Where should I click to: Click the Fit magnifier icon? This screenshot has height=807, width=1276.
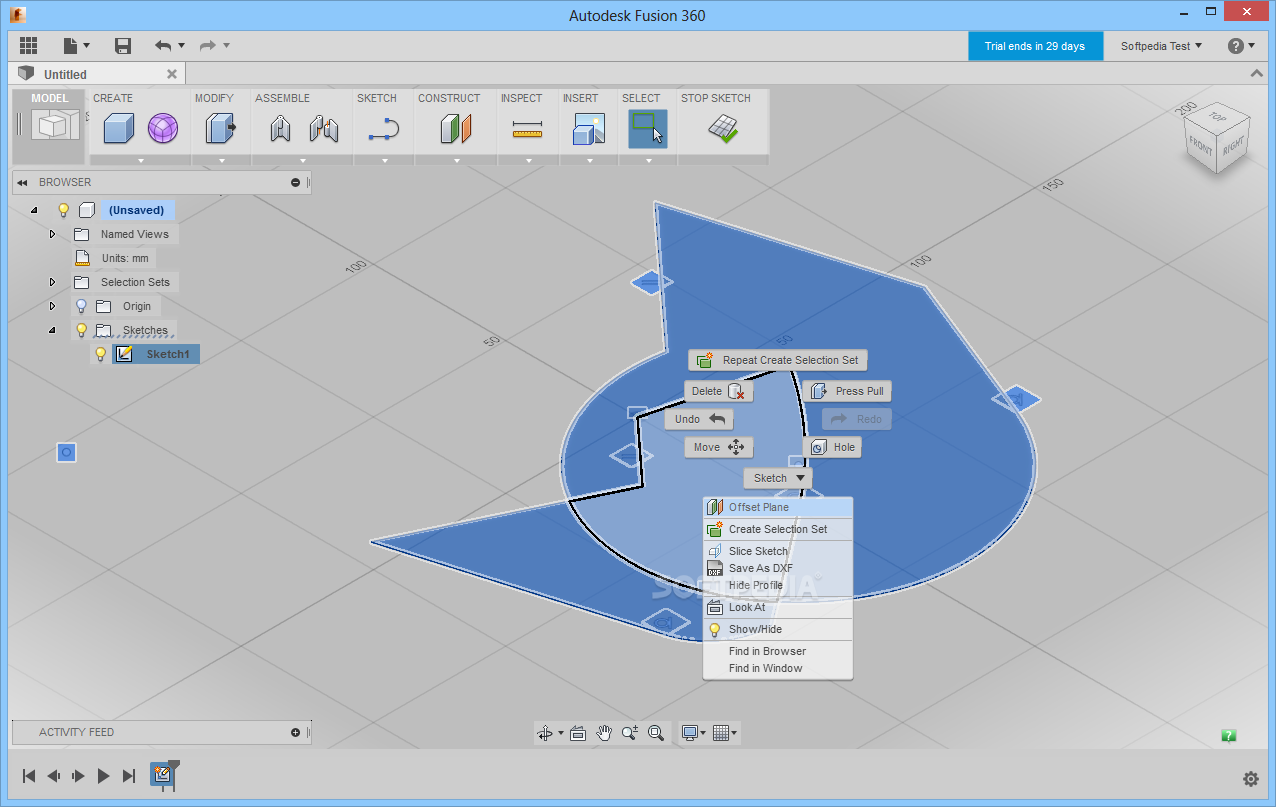click(x=656, y=733)
